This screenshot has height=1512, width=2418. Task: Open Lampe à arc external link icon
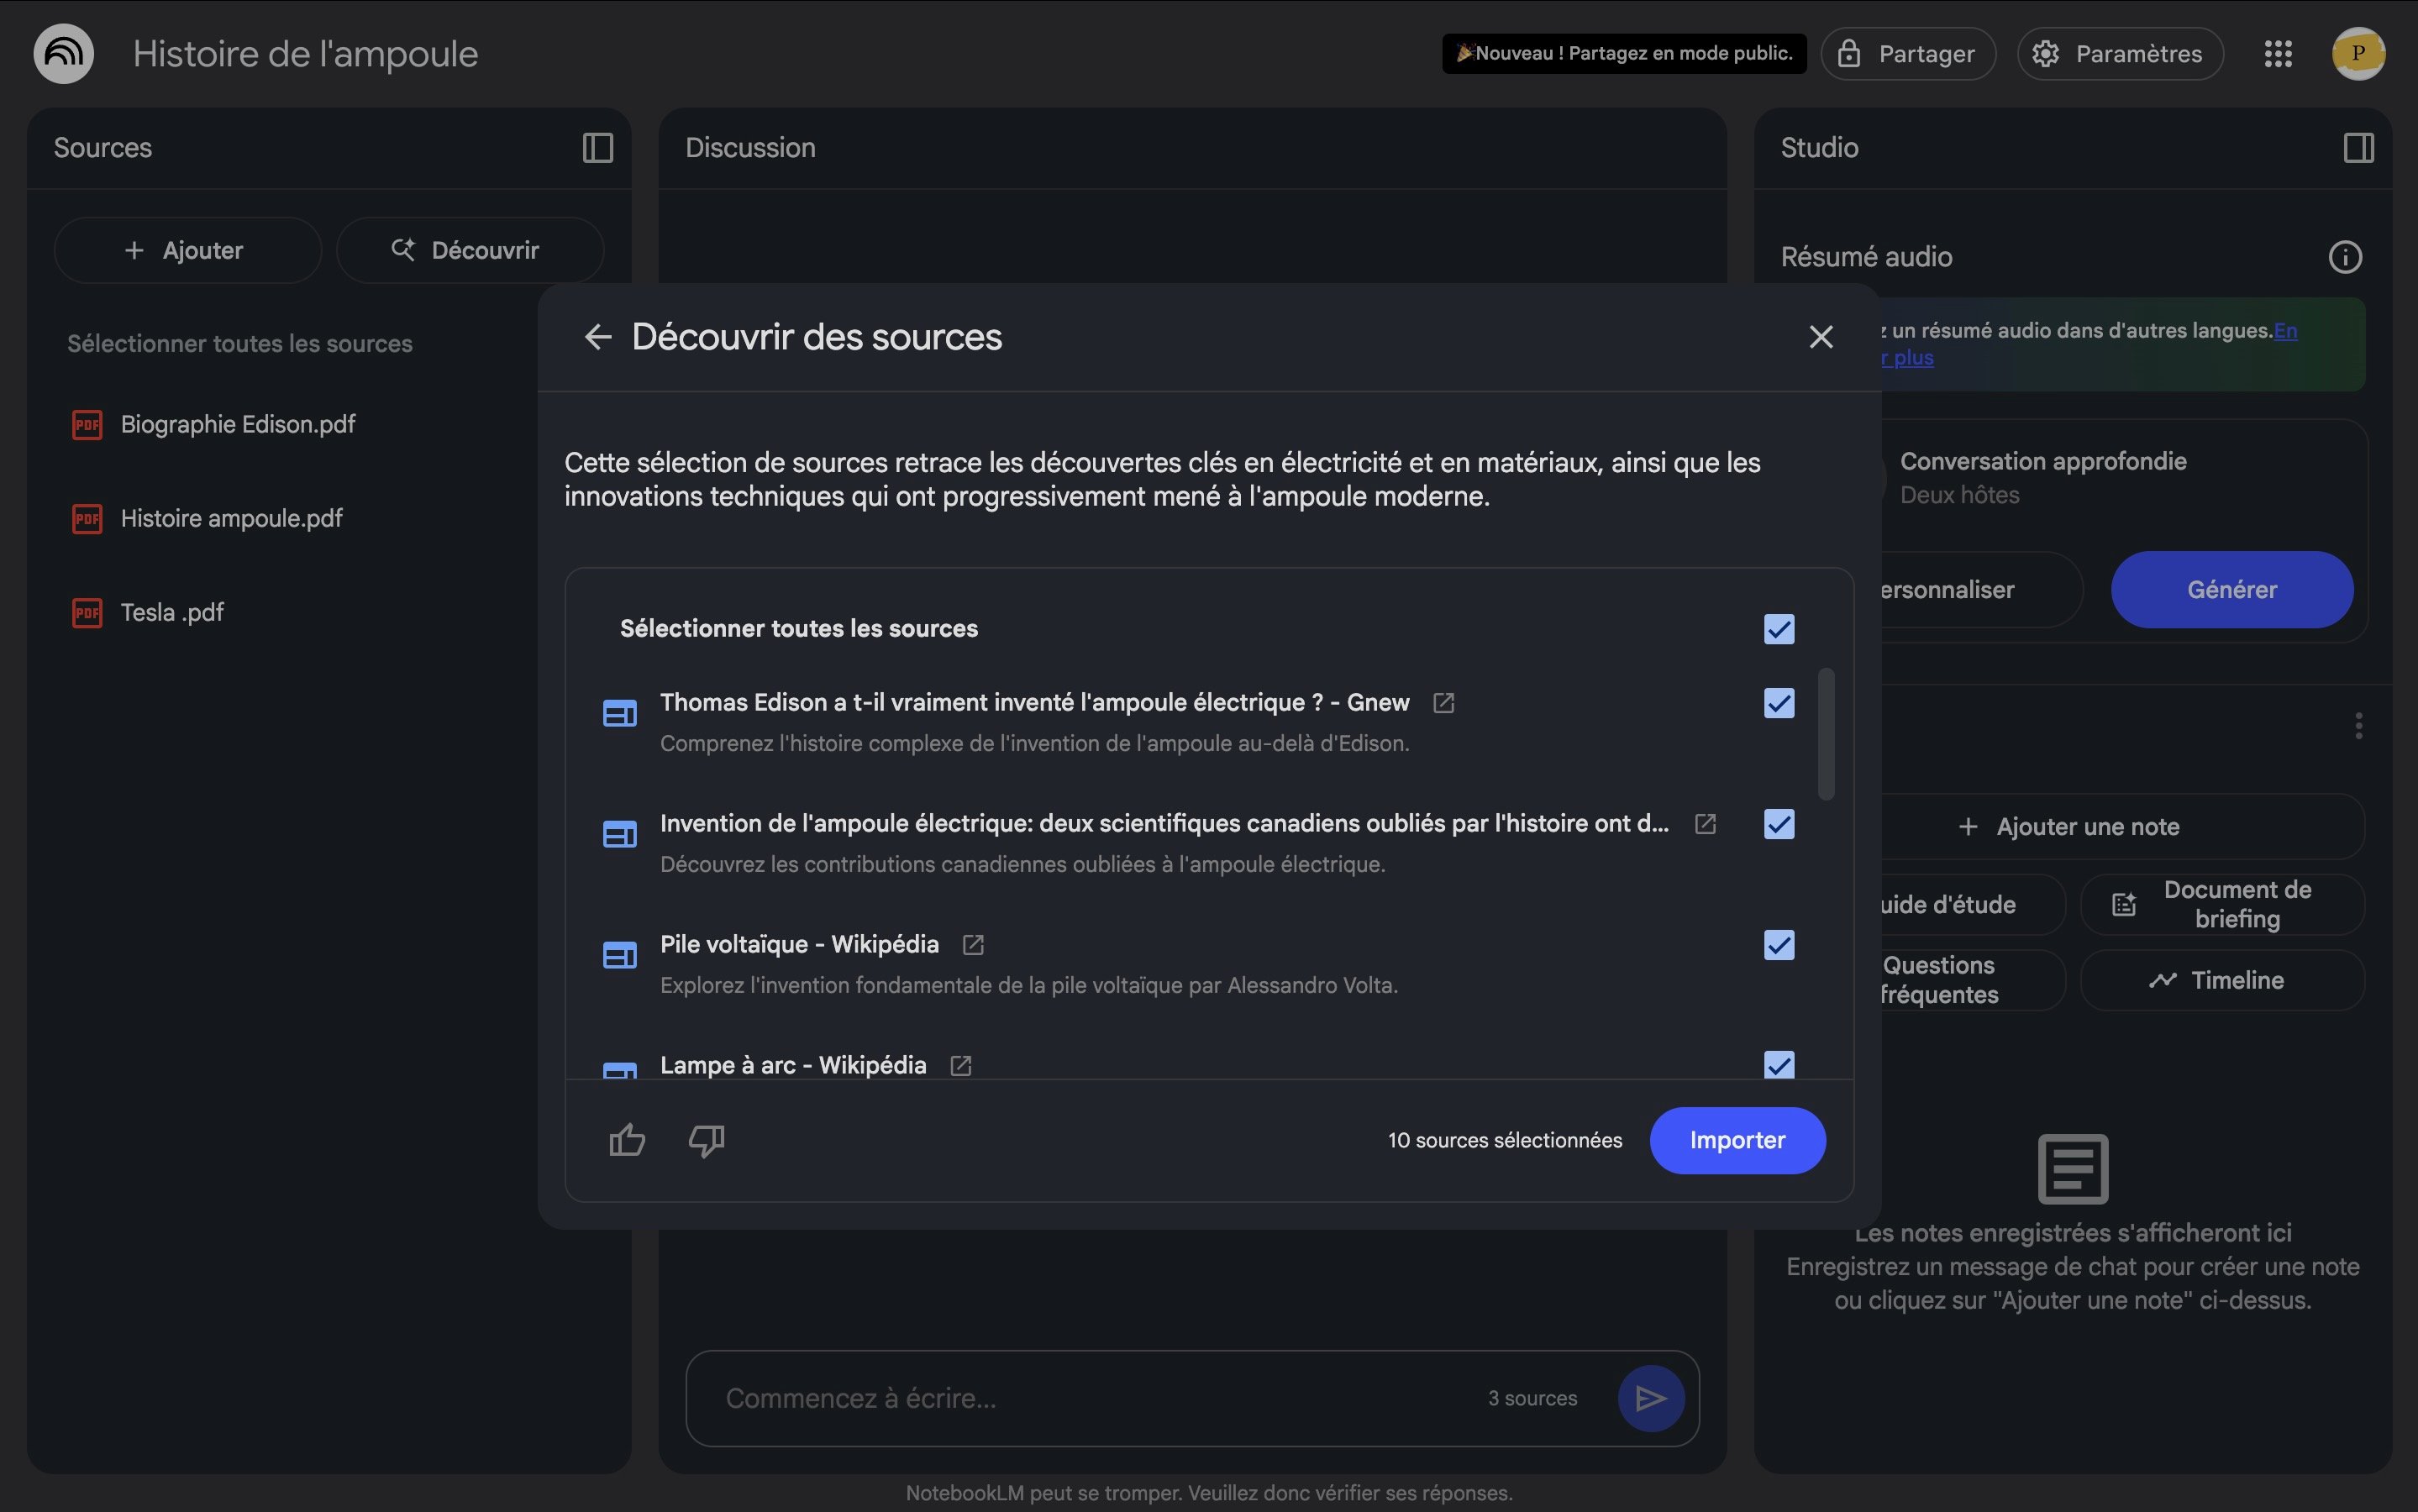960,1065
